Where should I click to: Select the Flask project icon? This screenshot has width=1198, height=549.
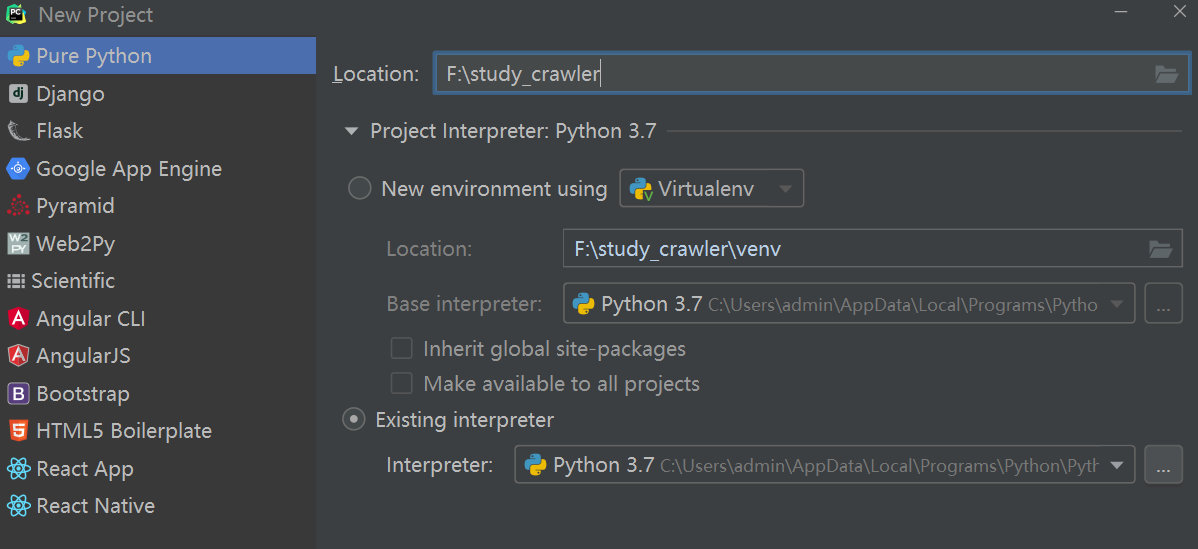(18, 131)
